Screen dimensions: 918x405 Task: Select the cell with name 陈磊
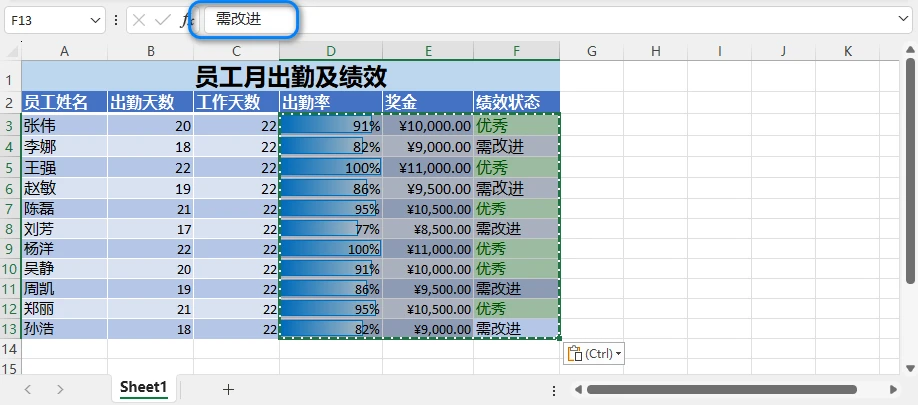[x=64, y=208]
